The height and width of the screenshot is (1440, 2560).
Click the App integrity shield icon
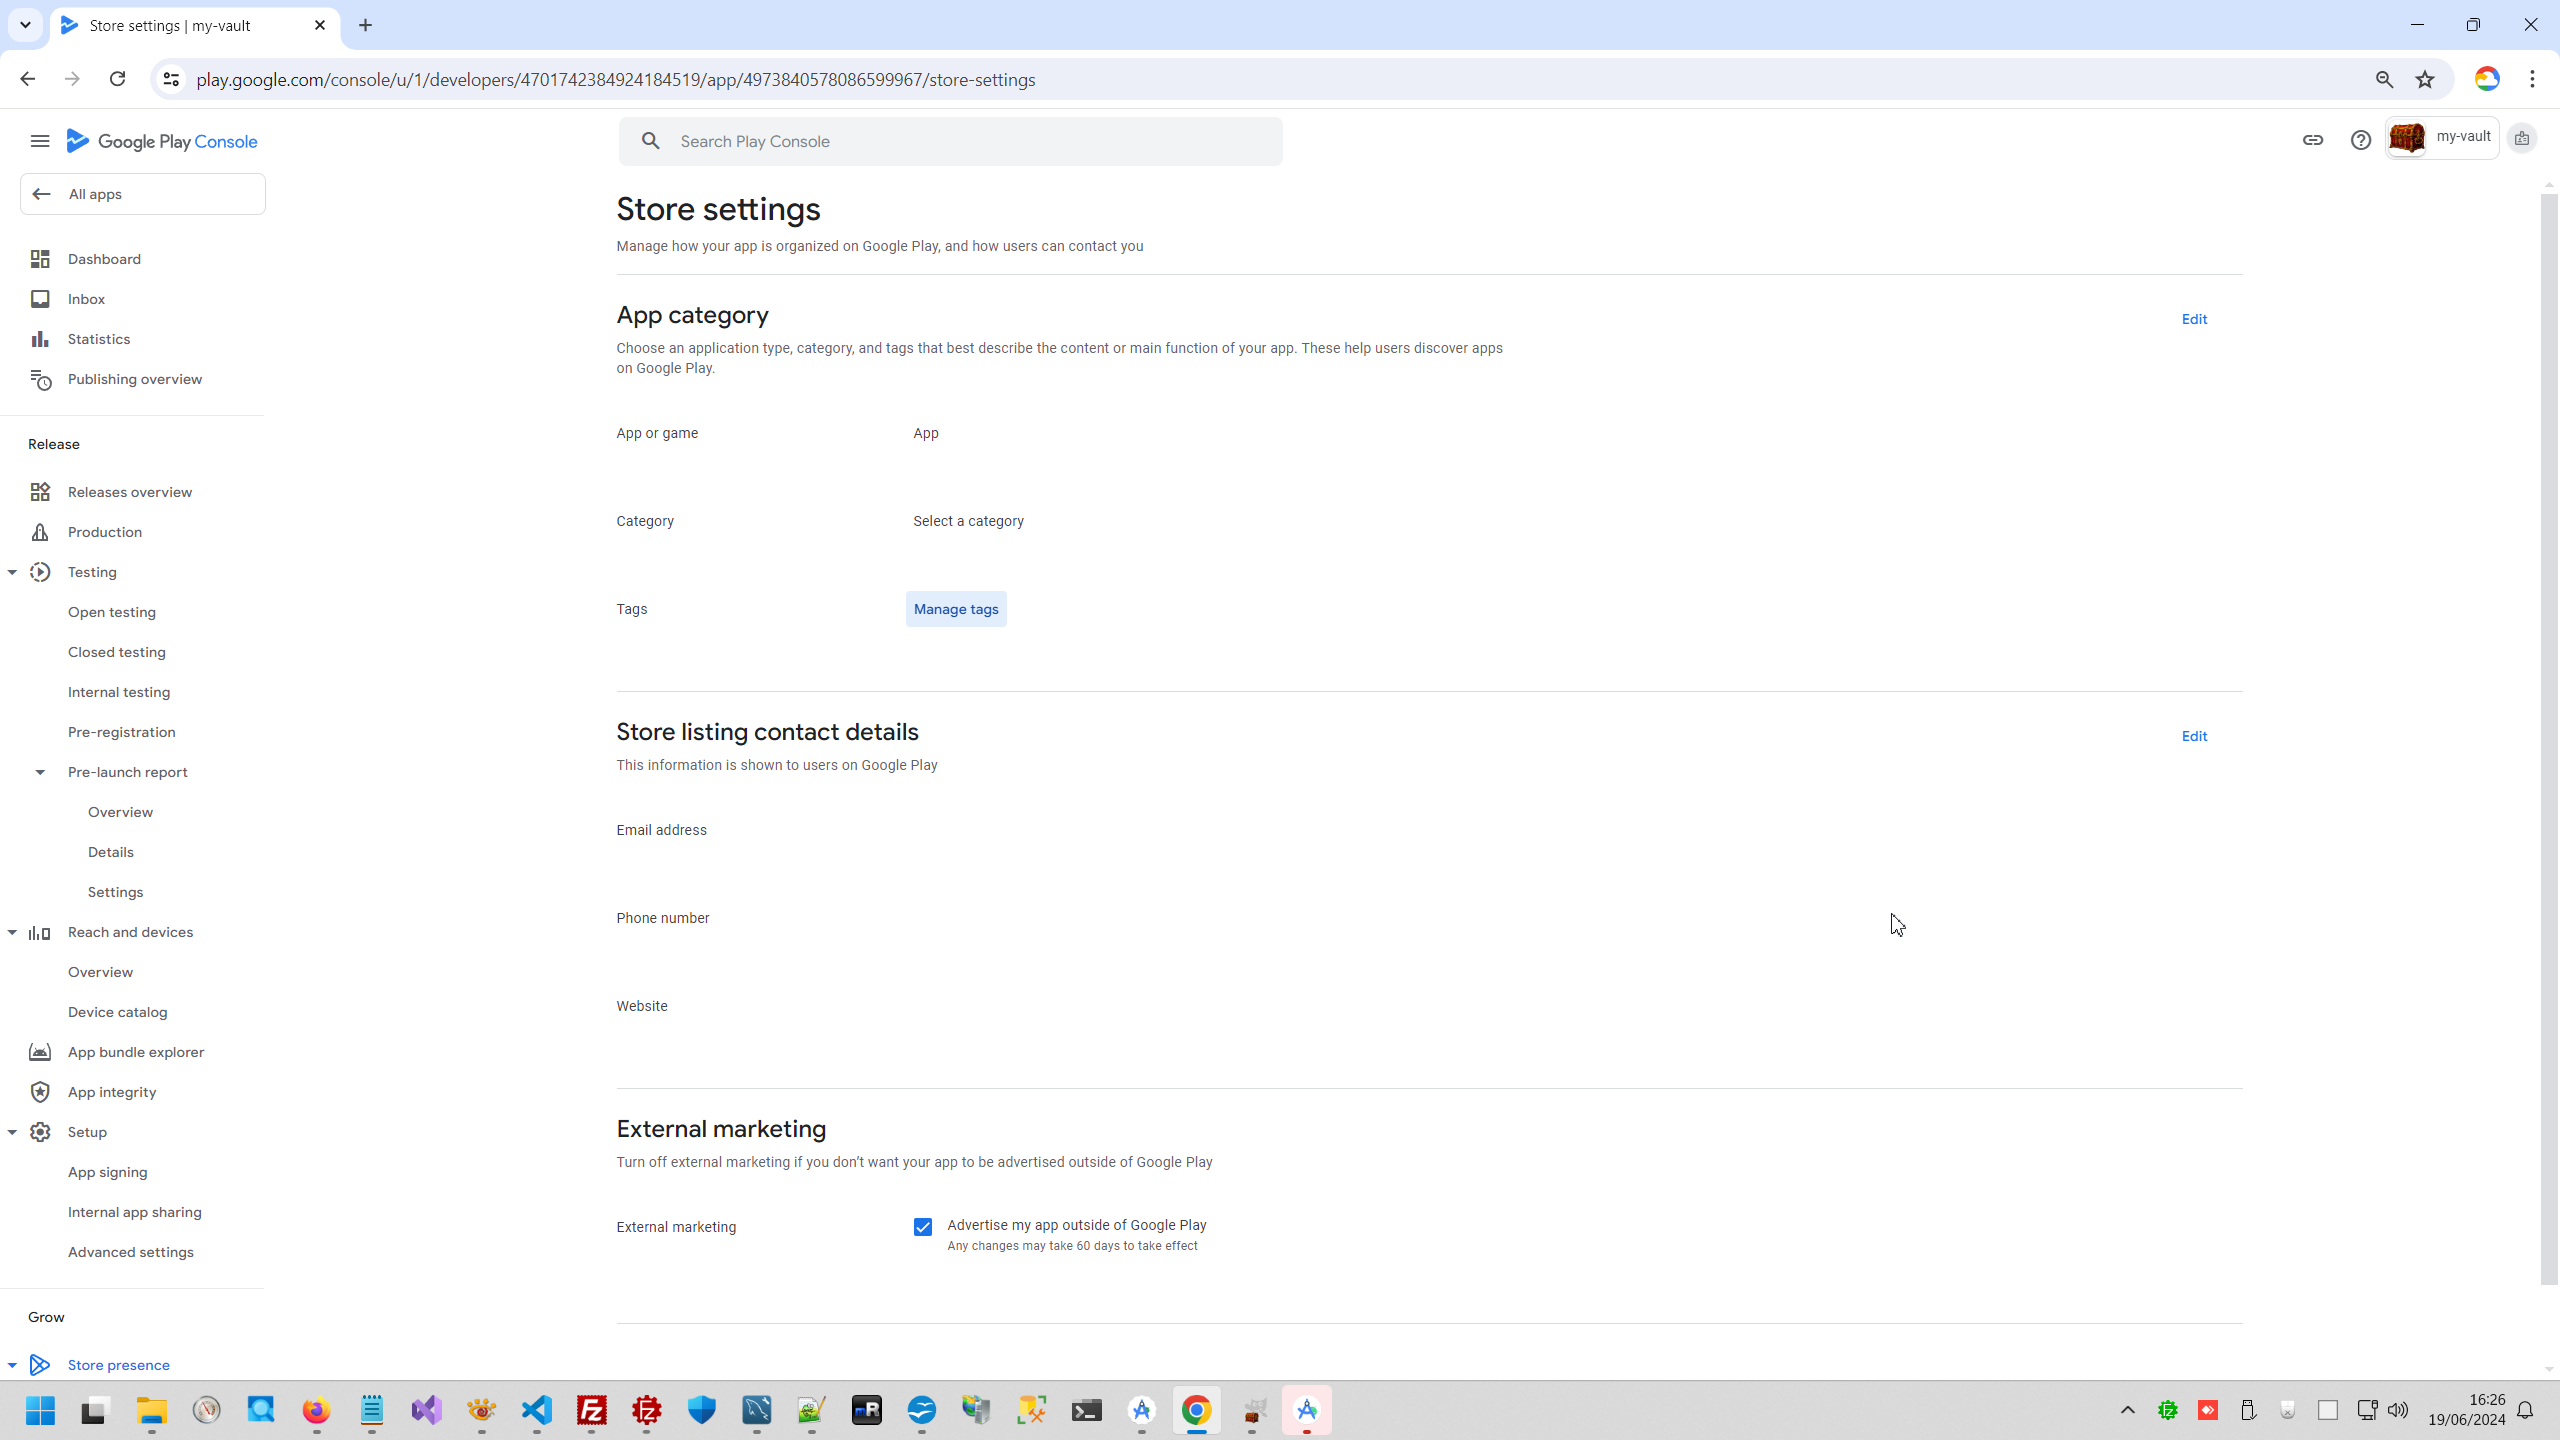[40, 1092]
